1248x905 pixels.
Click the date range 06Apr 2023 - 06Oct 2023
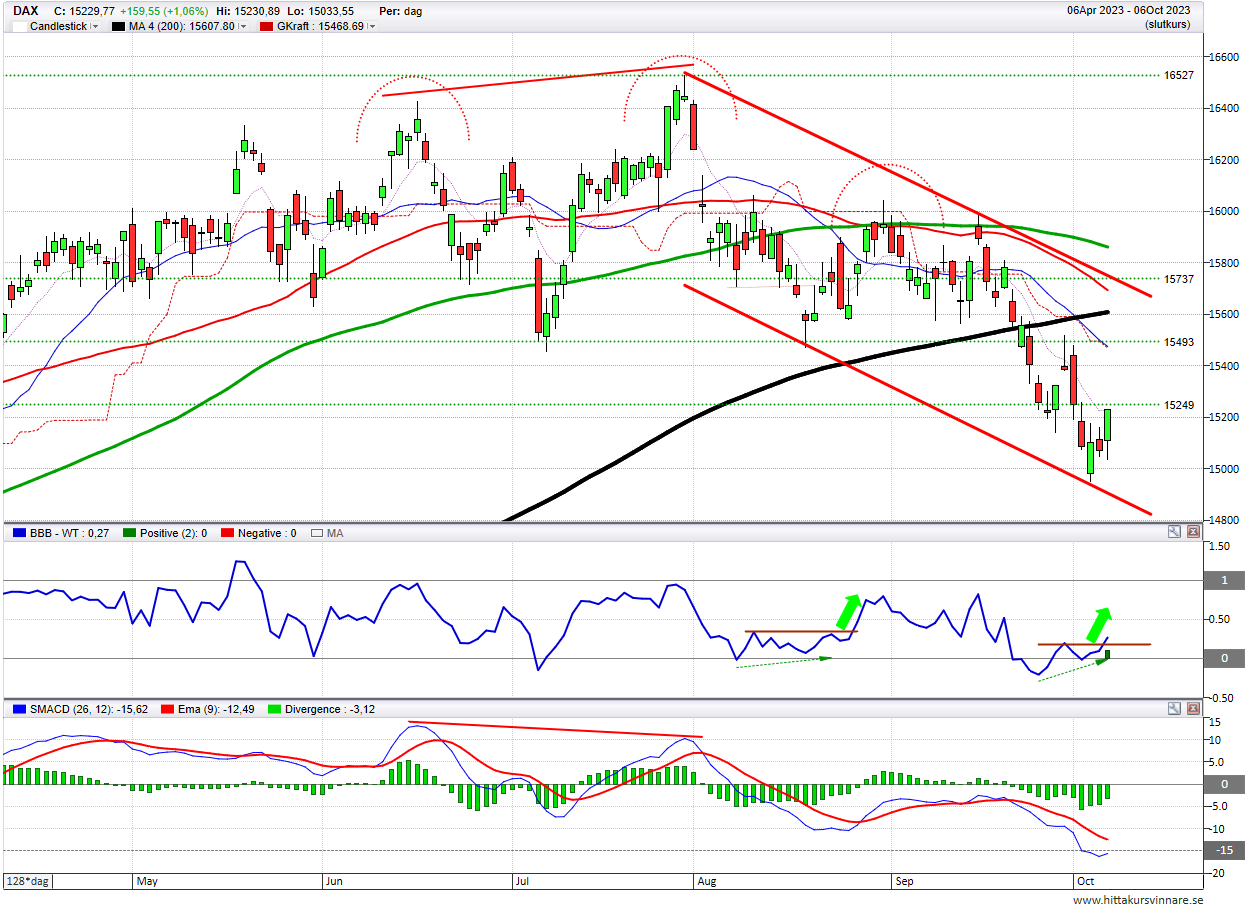coord(1129,10)
